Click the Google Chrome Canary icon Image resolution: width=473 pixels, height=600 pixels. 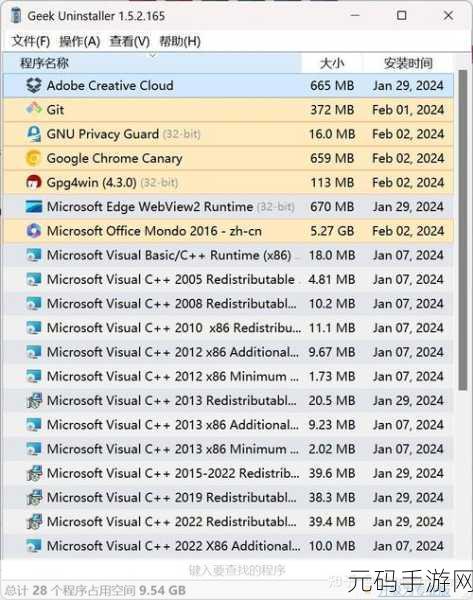pos(34,158)
